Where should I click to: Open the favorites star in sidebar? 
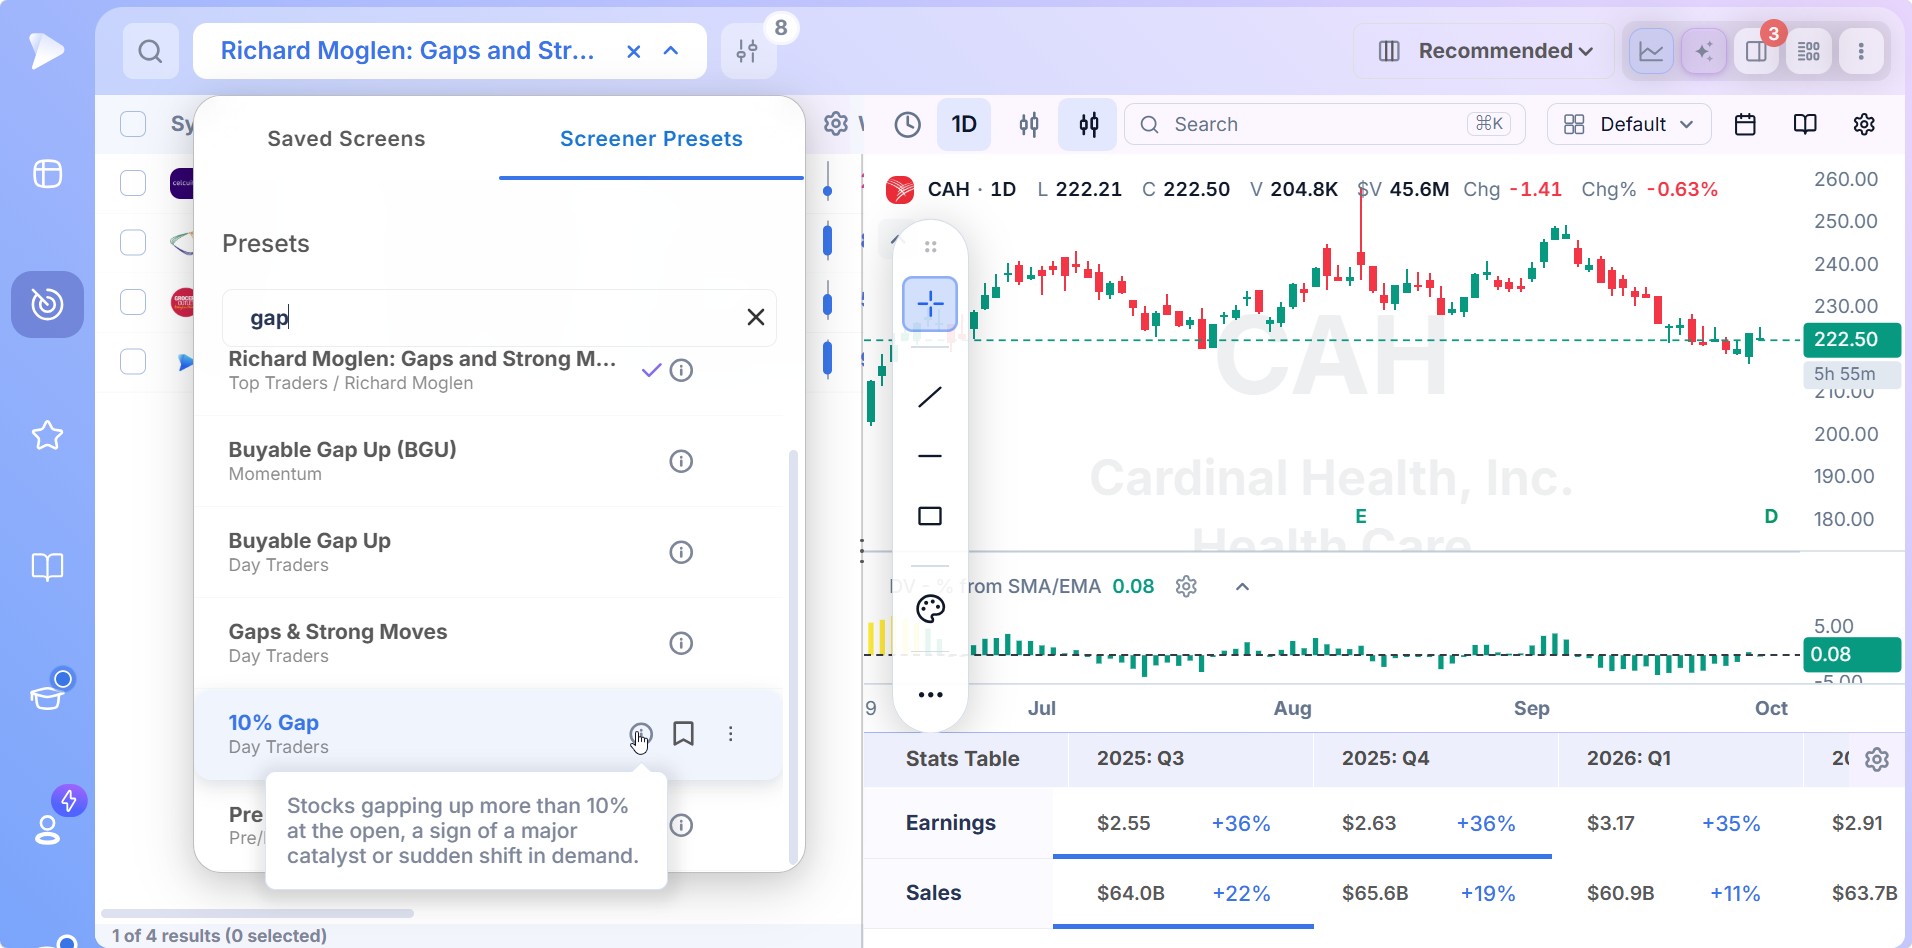(47, 436)
